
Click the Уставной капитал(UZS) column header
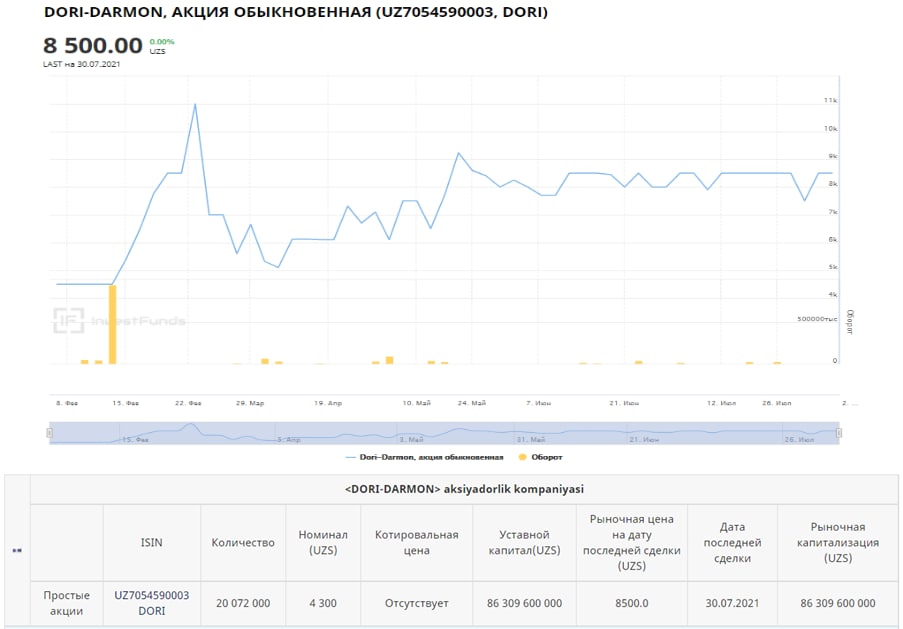click(524, 543)
